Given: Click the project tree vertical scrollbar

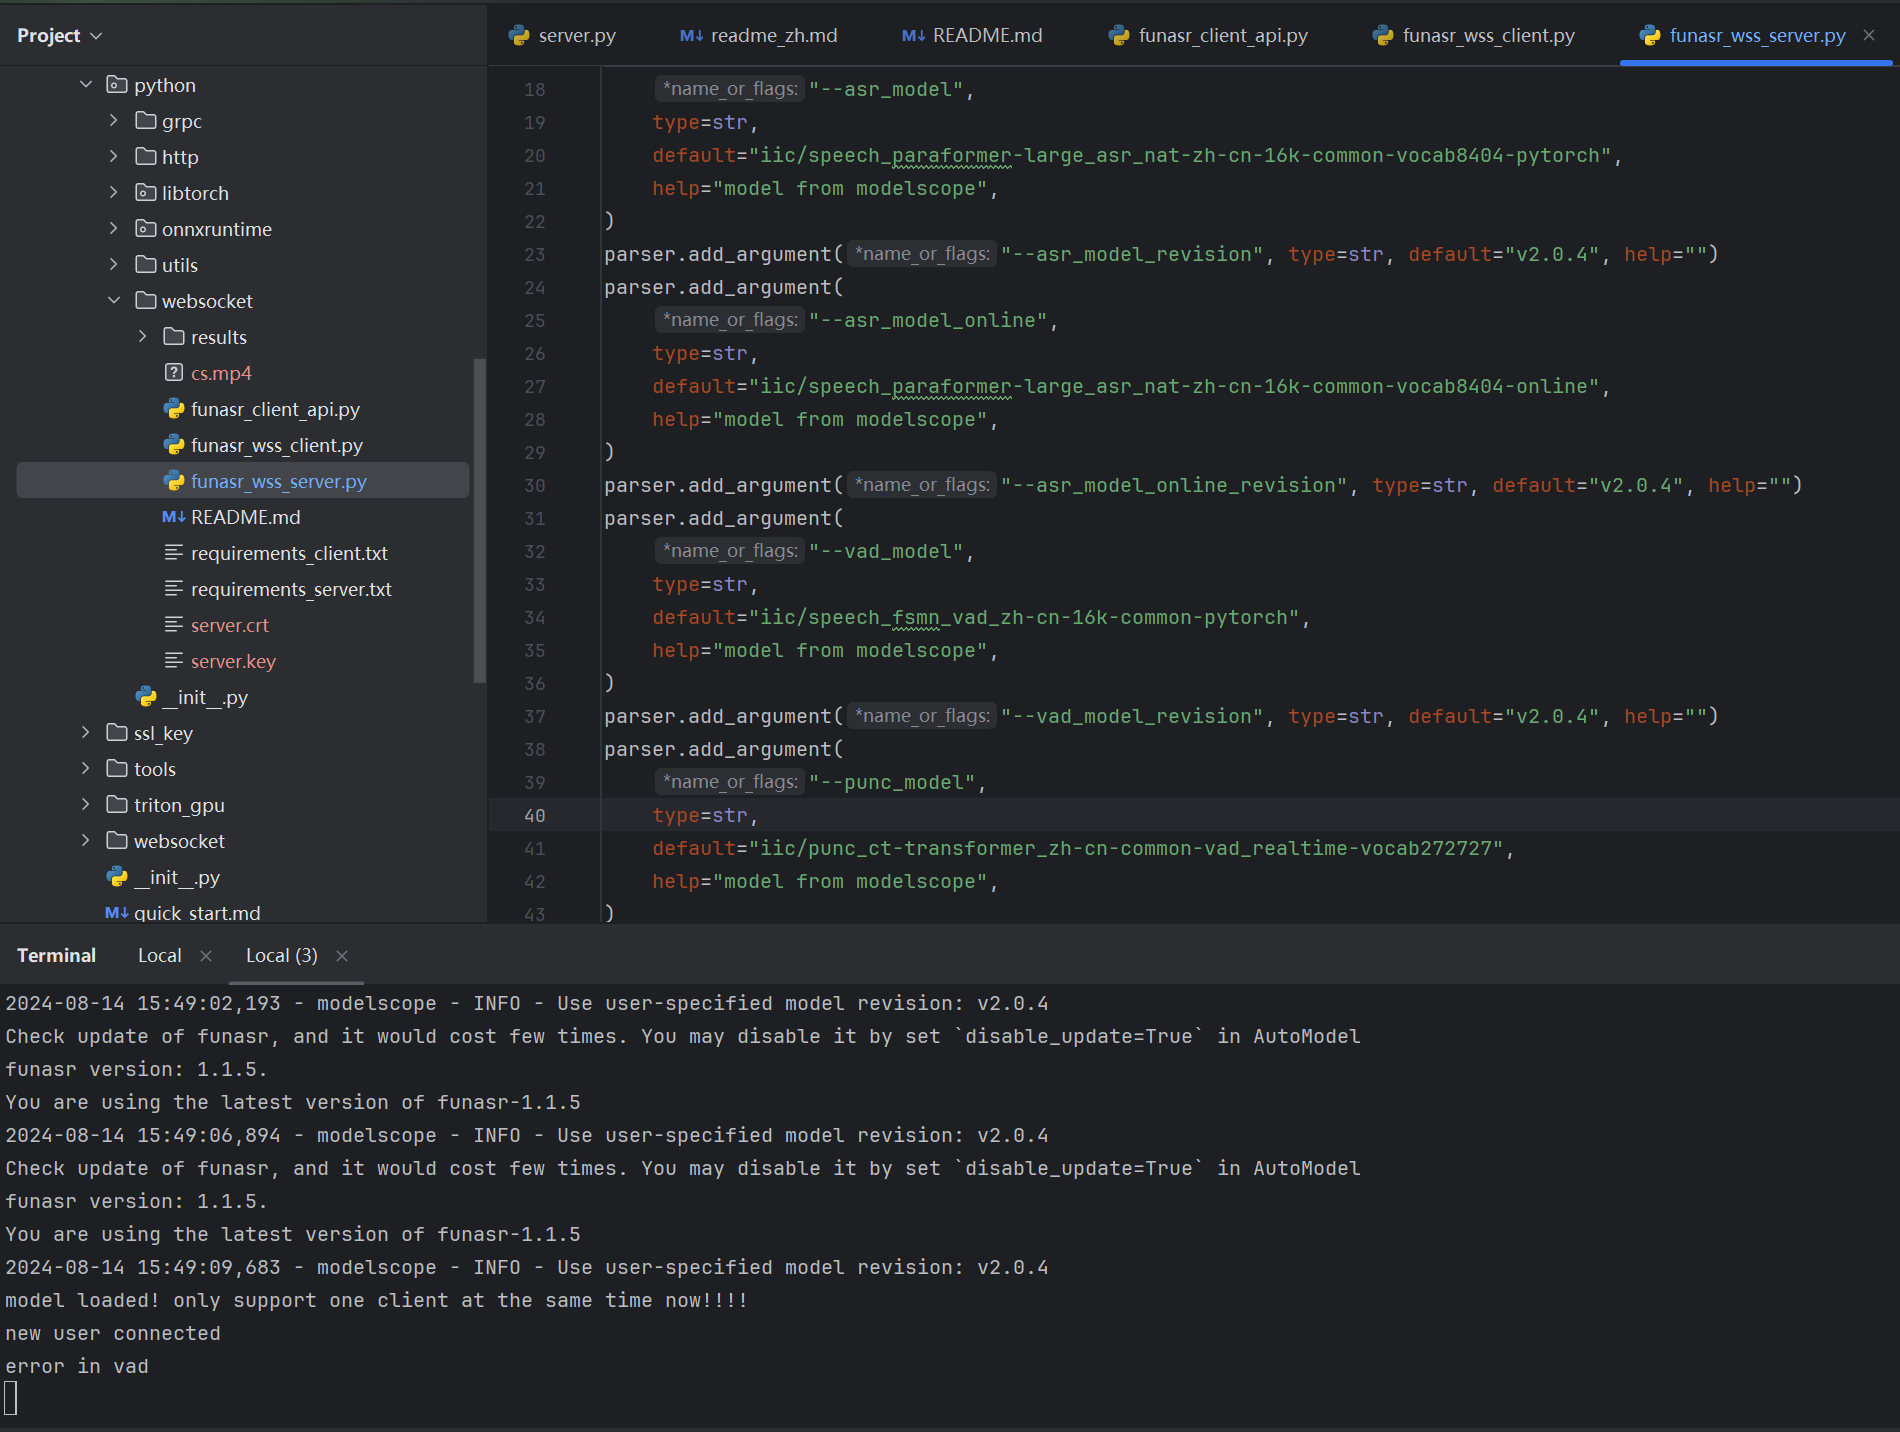Looking at the screenshot, I should click(x=479, y=520).
